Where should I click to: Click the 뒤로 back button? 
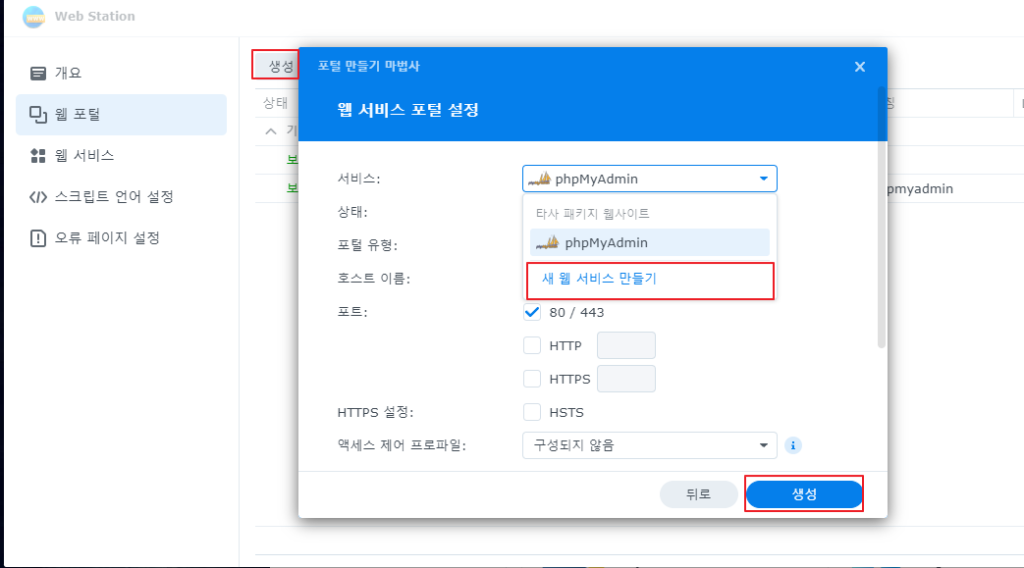[x=698, y=494]
